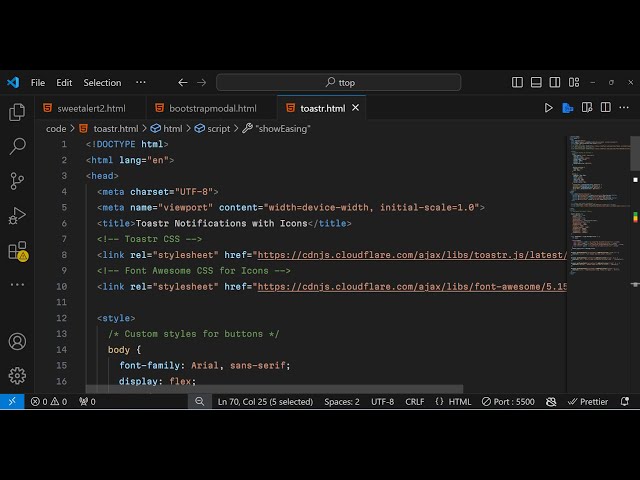The height and width of the screenshot is (480, 640).
Task: Open the Search view icon
Action: point(17,147)
